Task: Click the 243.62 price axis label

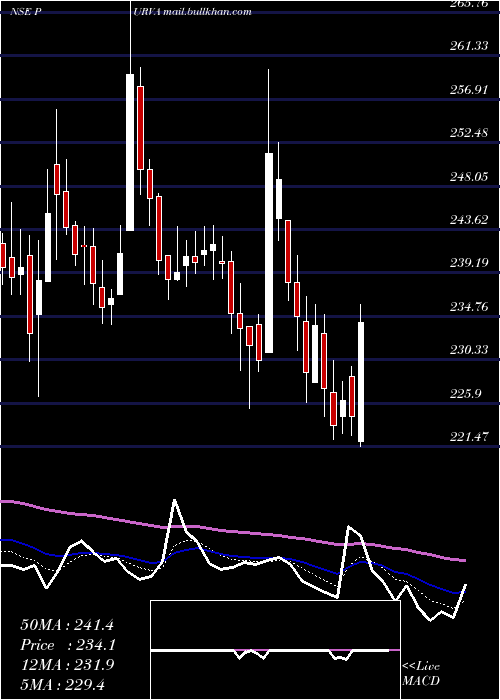Action: 468,220
